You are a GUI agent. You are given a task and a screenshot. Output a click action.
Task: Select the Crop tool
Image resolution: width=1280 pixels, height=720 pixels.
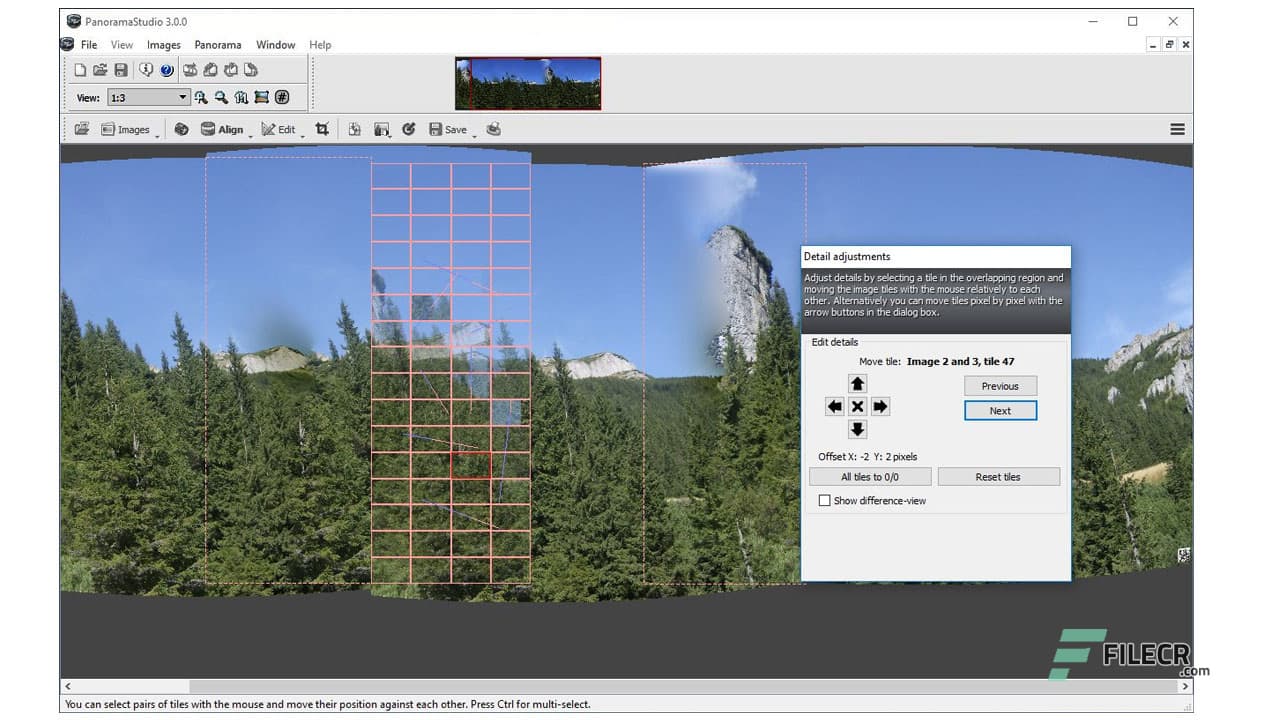coord(322,129)
